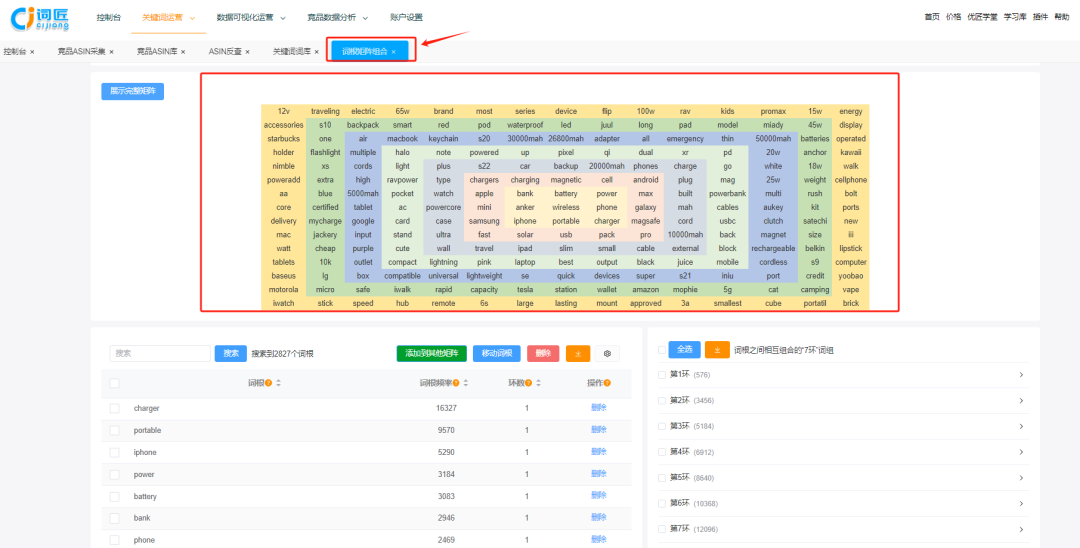Image resolution: width=1080 pixels, height=548 pixels.
Task: Click the 'starbucks' cell in the matrix
Action: click(284, 138)
